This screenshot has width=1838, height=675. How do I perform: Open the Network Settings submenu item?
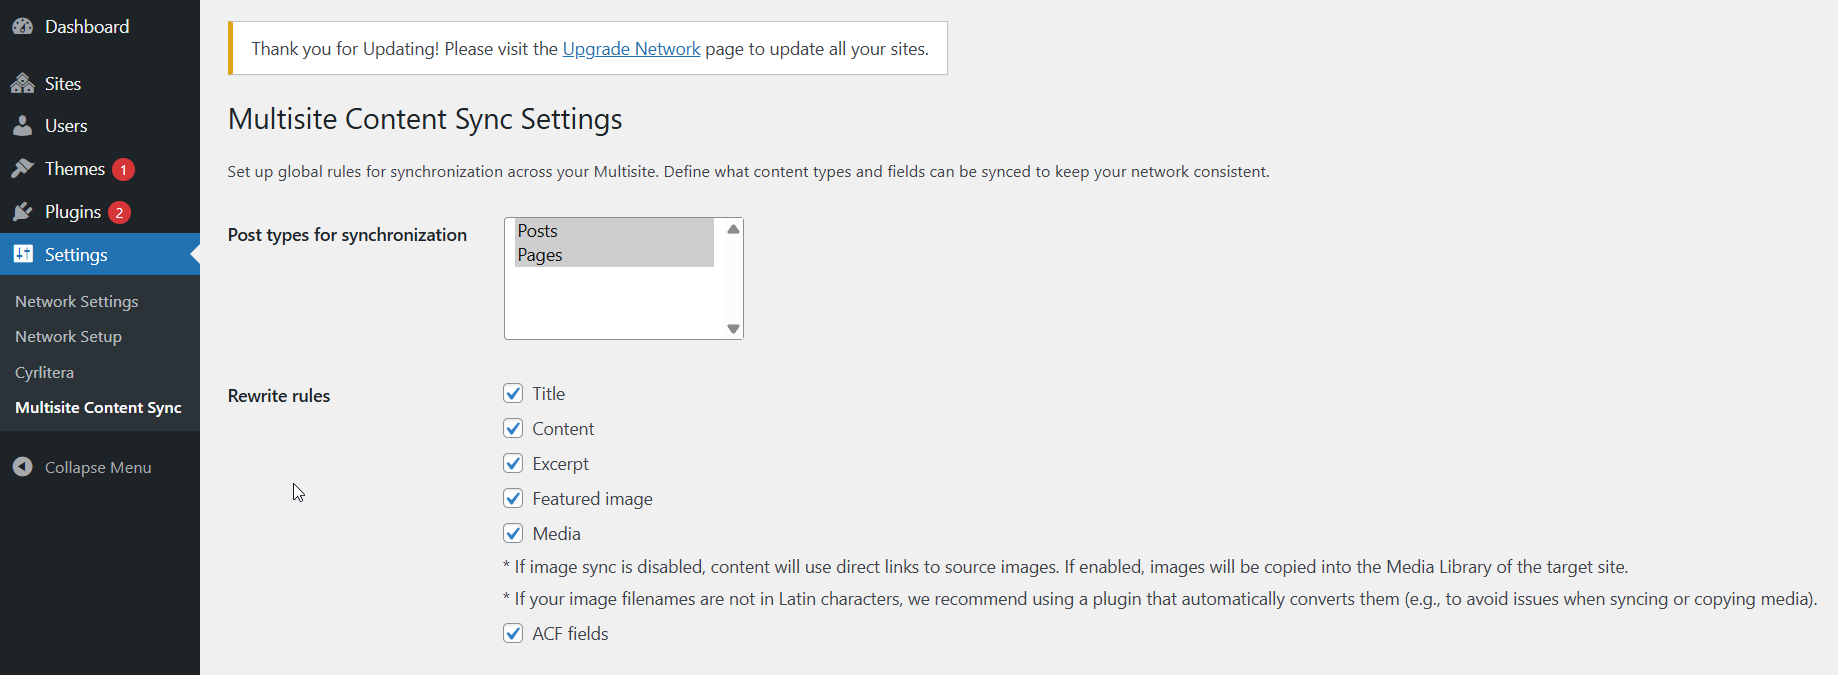pos(77,301)
